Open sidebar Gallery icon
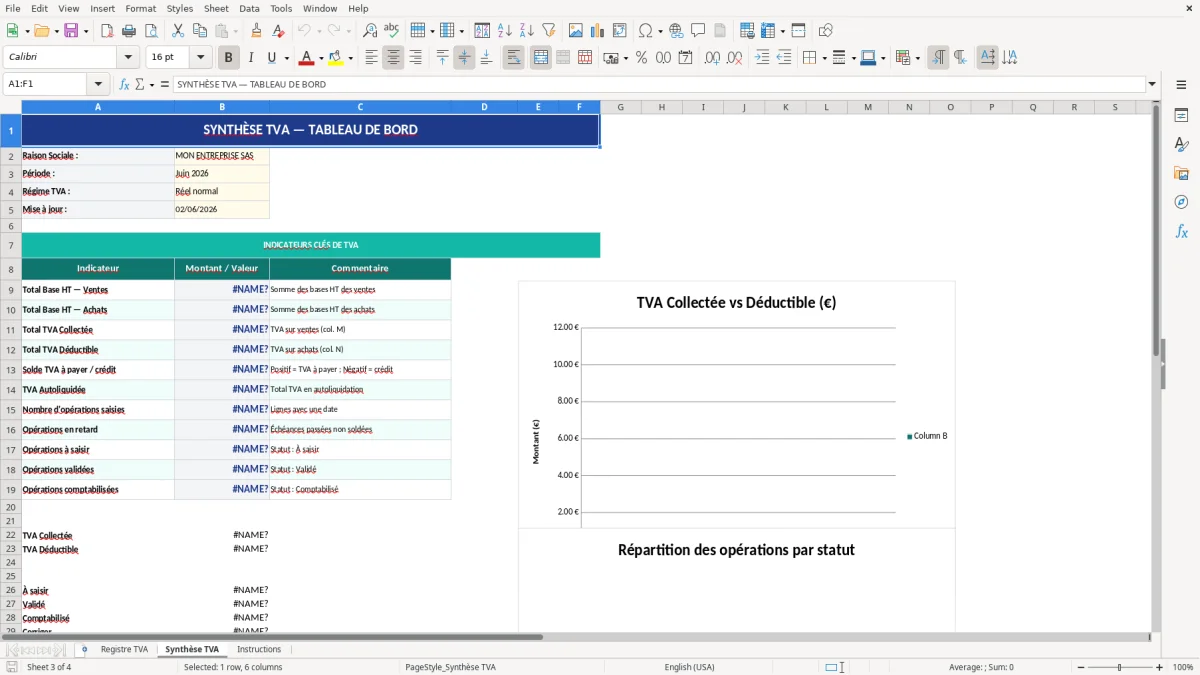The width and height of the screenshot is (1200, 675). point(1181,174)
